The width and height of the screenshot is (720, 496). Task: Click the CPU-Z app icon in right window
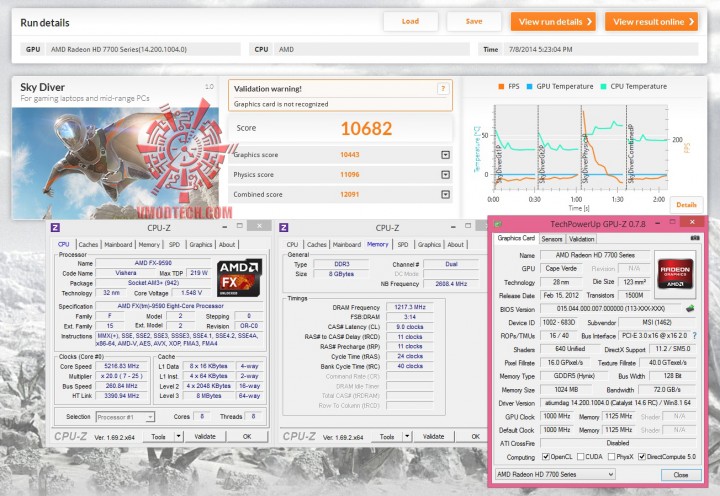pyautogui.click(x=284, y=227)
